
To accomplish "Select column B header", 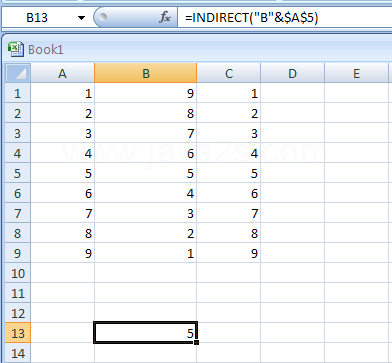I will point(146,73).
